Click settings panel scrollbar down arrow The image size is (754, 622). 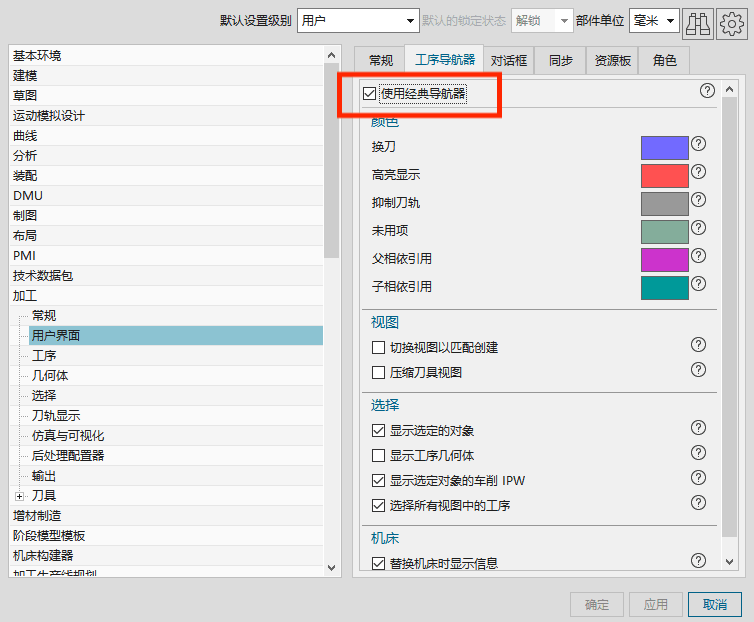pyautogui.click(x=729, y=561)
